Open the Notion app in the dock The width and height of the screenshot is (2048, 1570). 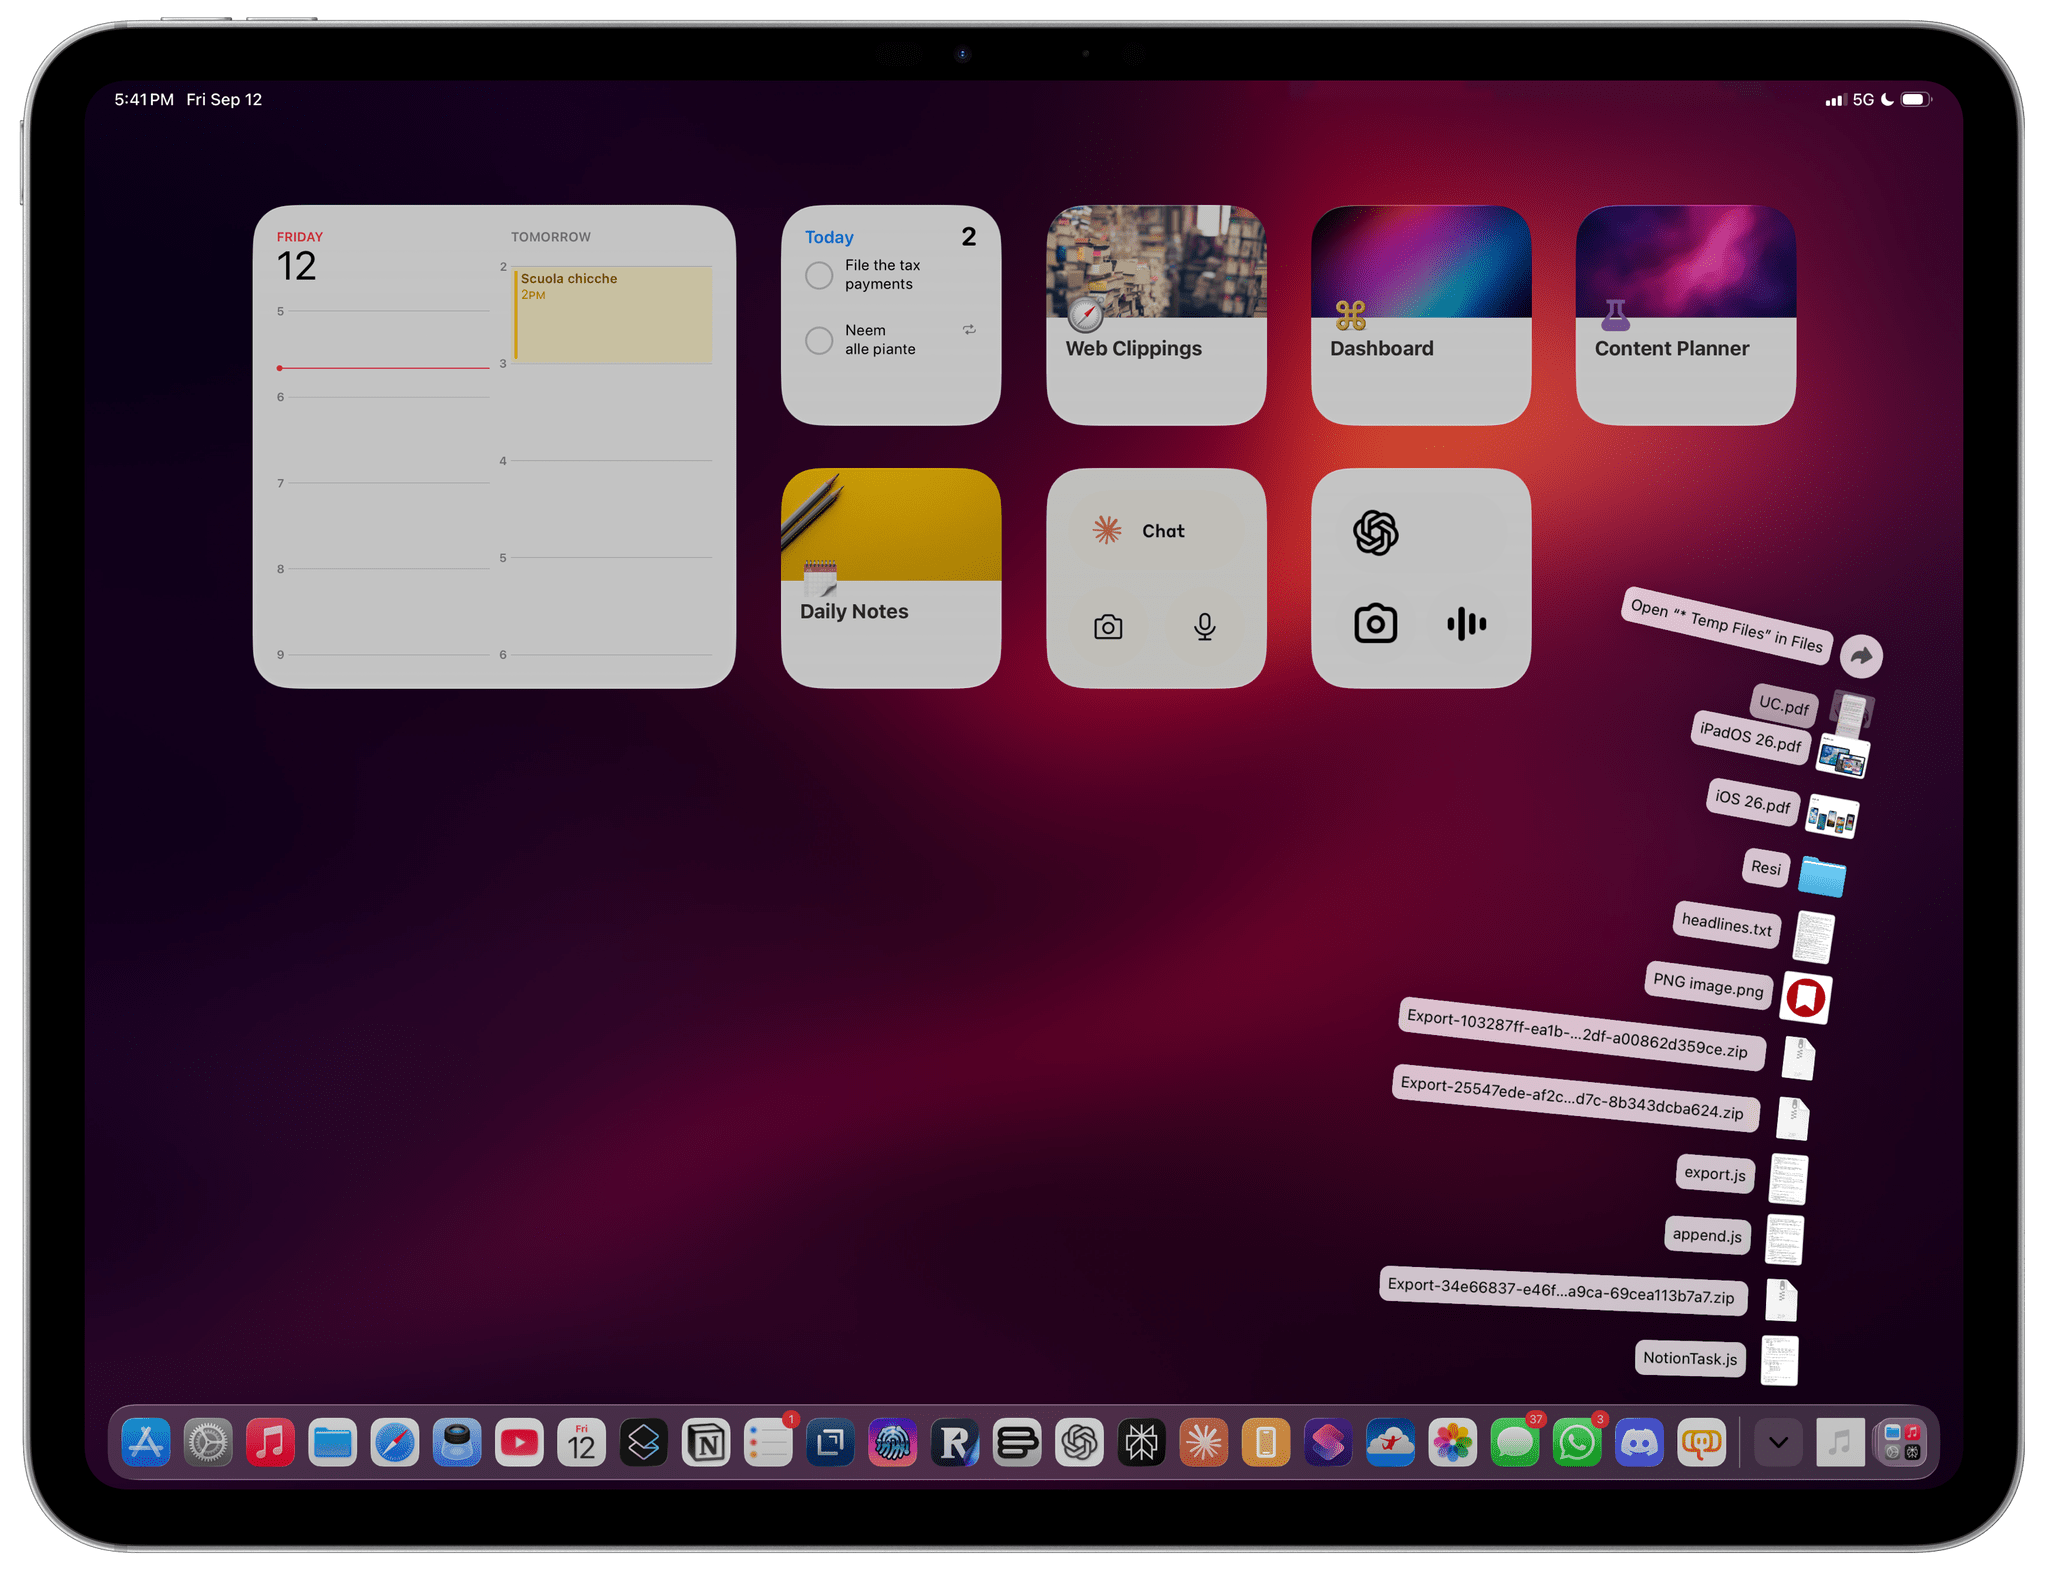[706, 1443]
